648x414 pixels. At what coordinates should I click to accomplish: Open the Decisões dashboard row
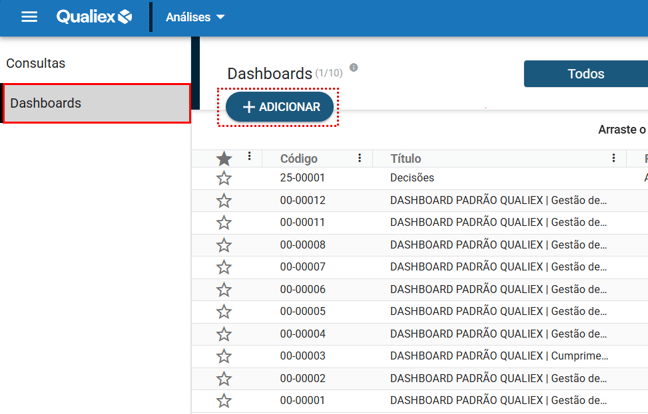pyautogui.click(x=412, y=178)
